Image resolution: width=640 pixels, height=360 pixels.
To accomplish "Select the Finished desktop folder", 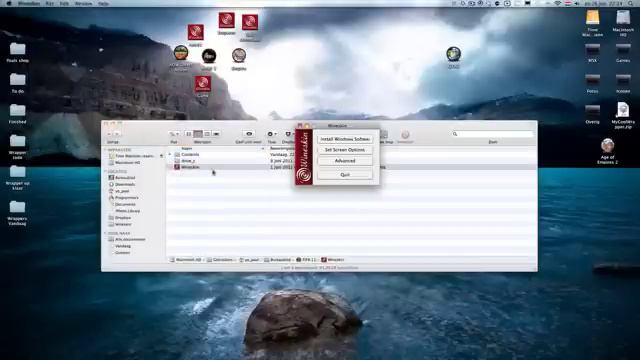I will point(18,114).
